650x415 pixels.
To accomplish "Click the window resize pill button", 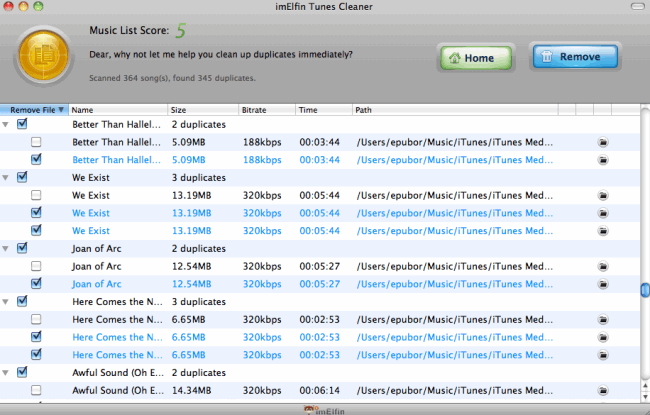I will click(637, 6).
